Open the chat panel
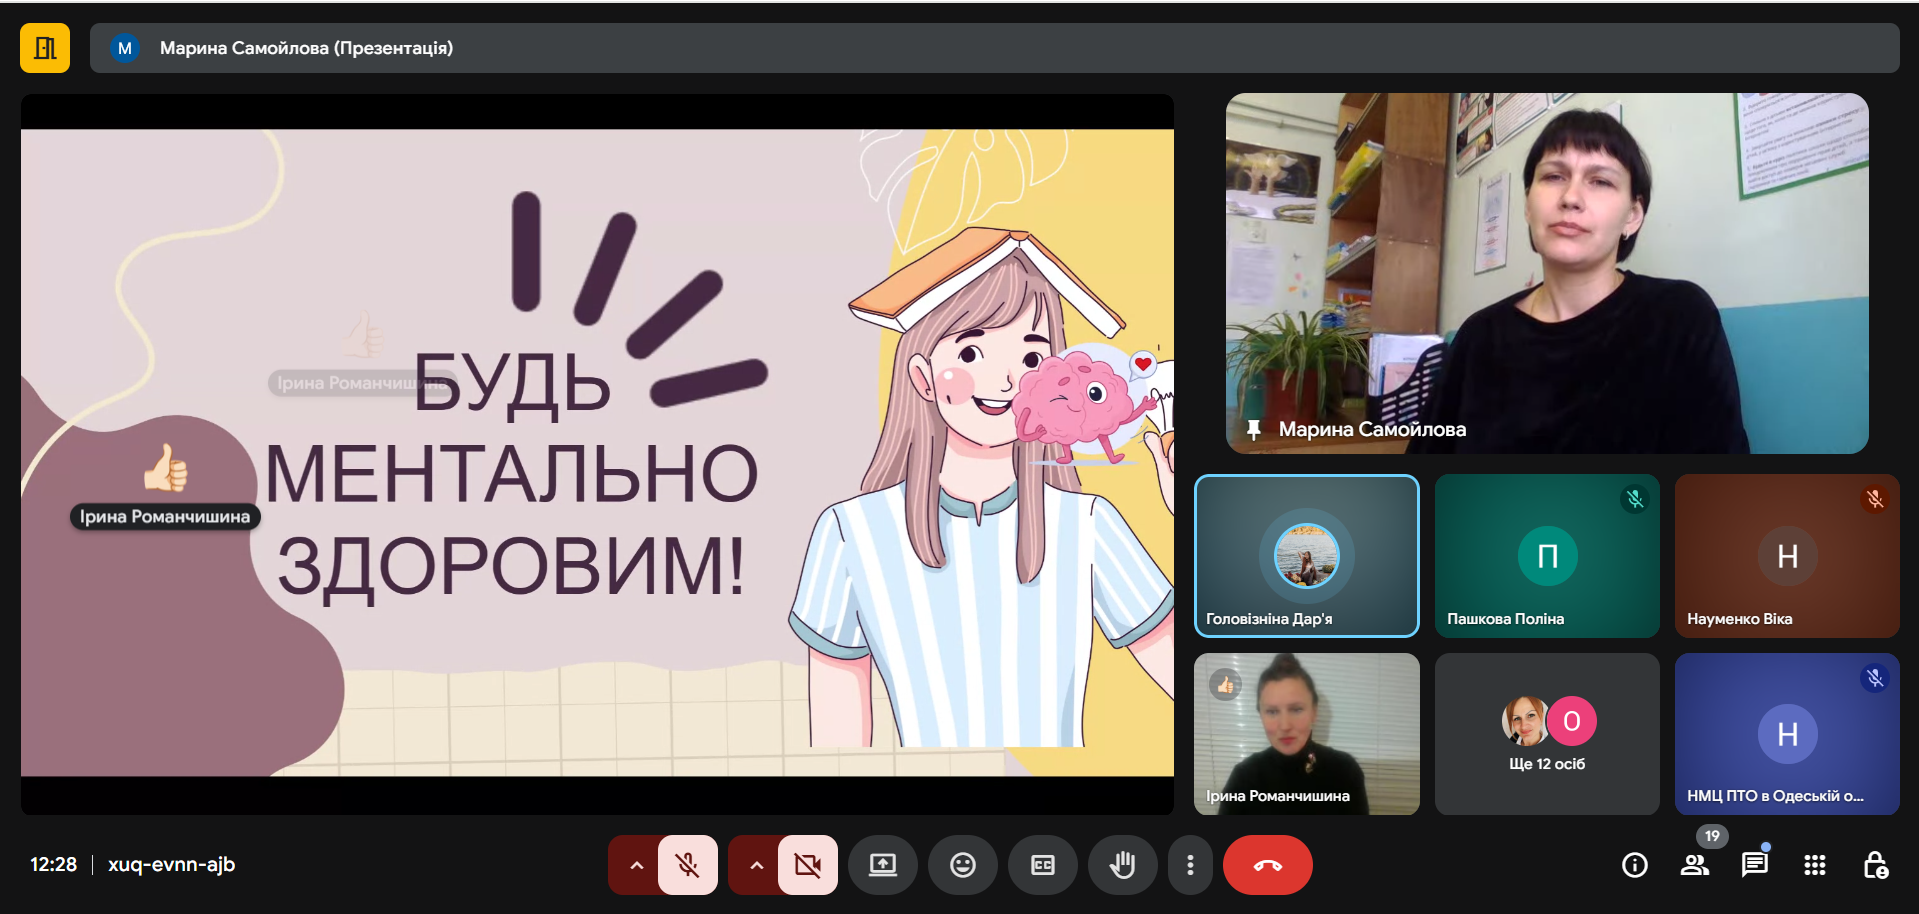The height and width of the screenshot is (914, 1919). [x=1754, y=865]
